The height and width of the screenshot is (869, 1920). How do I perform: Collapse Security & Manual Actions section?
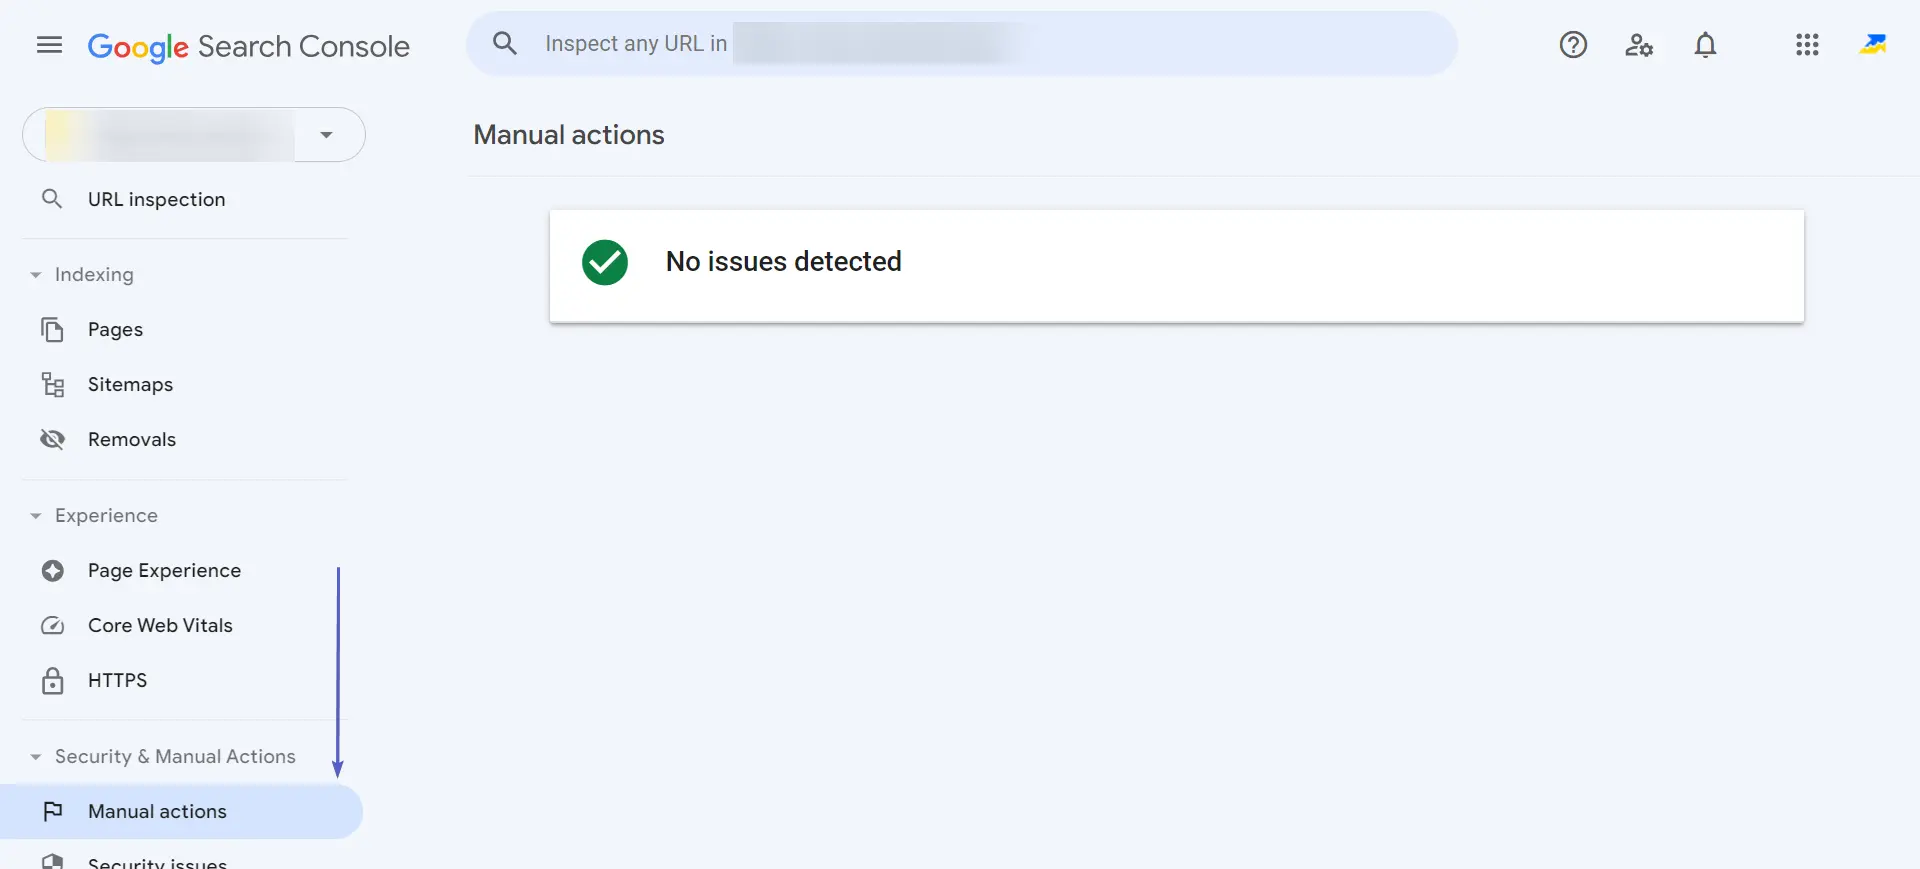[x=36, y=756]
